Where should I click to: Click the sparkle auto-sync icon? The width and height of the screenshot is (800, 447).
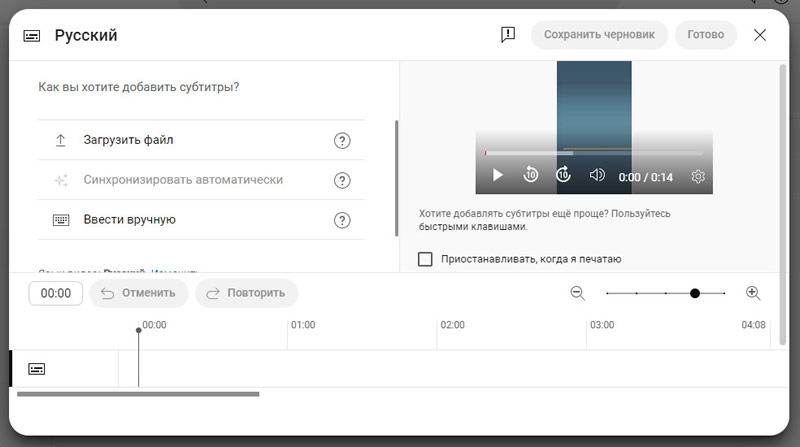61,180
